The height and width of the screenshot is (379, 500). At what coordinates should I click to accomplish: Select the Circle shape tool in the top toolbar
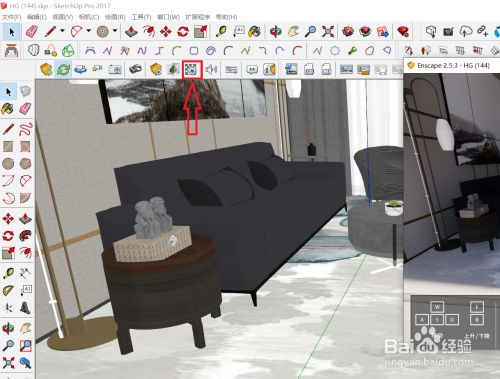(x=103, y=32)
